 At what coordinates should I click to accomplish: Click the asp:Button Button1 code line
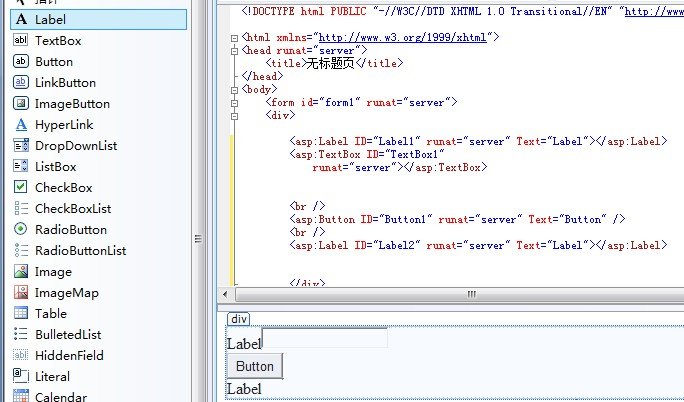coord(457,219)
